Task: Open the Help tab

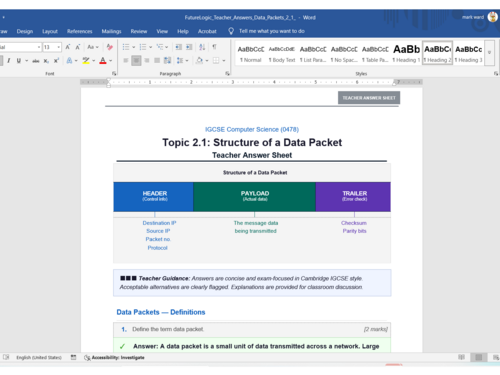Action: [183, 31]
